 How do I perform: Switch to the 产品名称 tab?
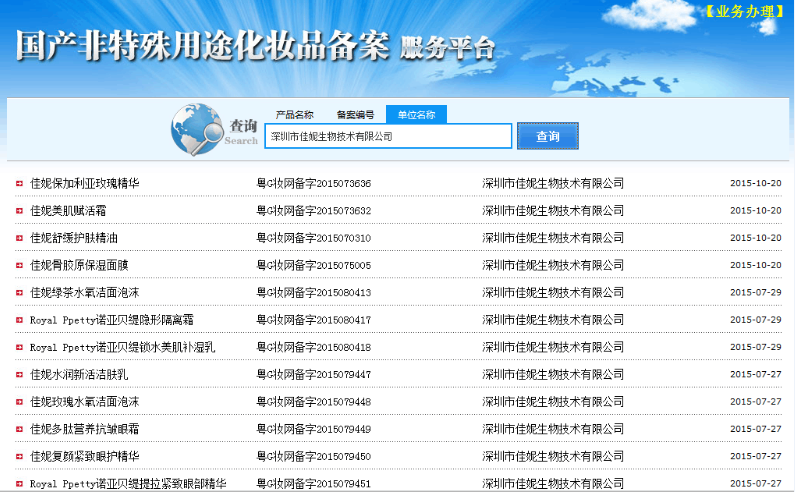(295, 115)
